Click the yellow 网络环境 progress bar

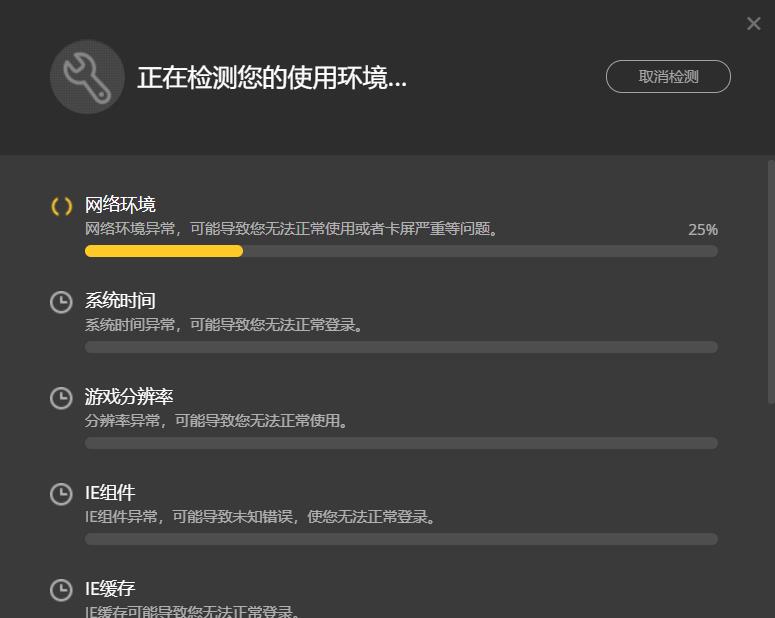tap(401, 251)
